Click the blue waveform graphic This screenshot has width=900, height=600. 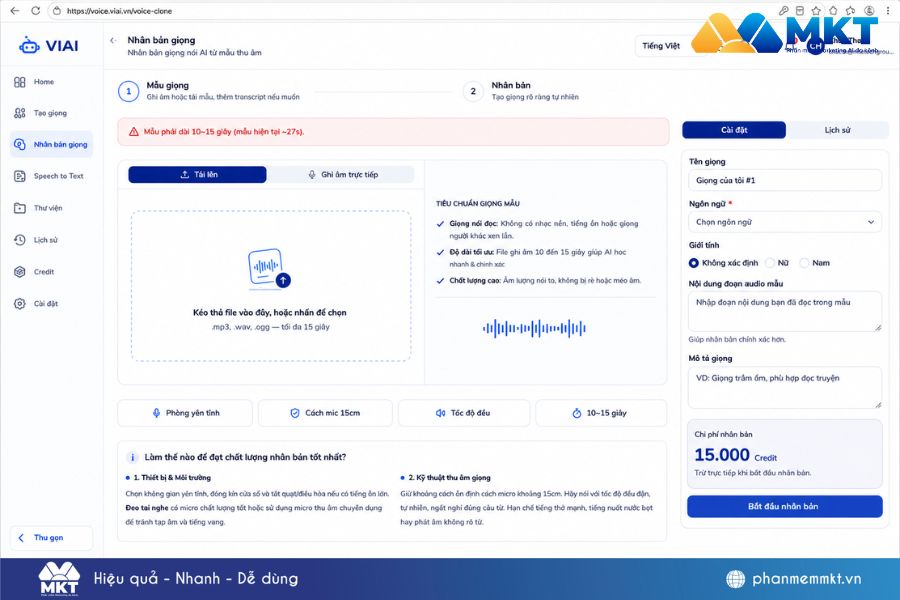pyautogui.click(x=534, y=328)
